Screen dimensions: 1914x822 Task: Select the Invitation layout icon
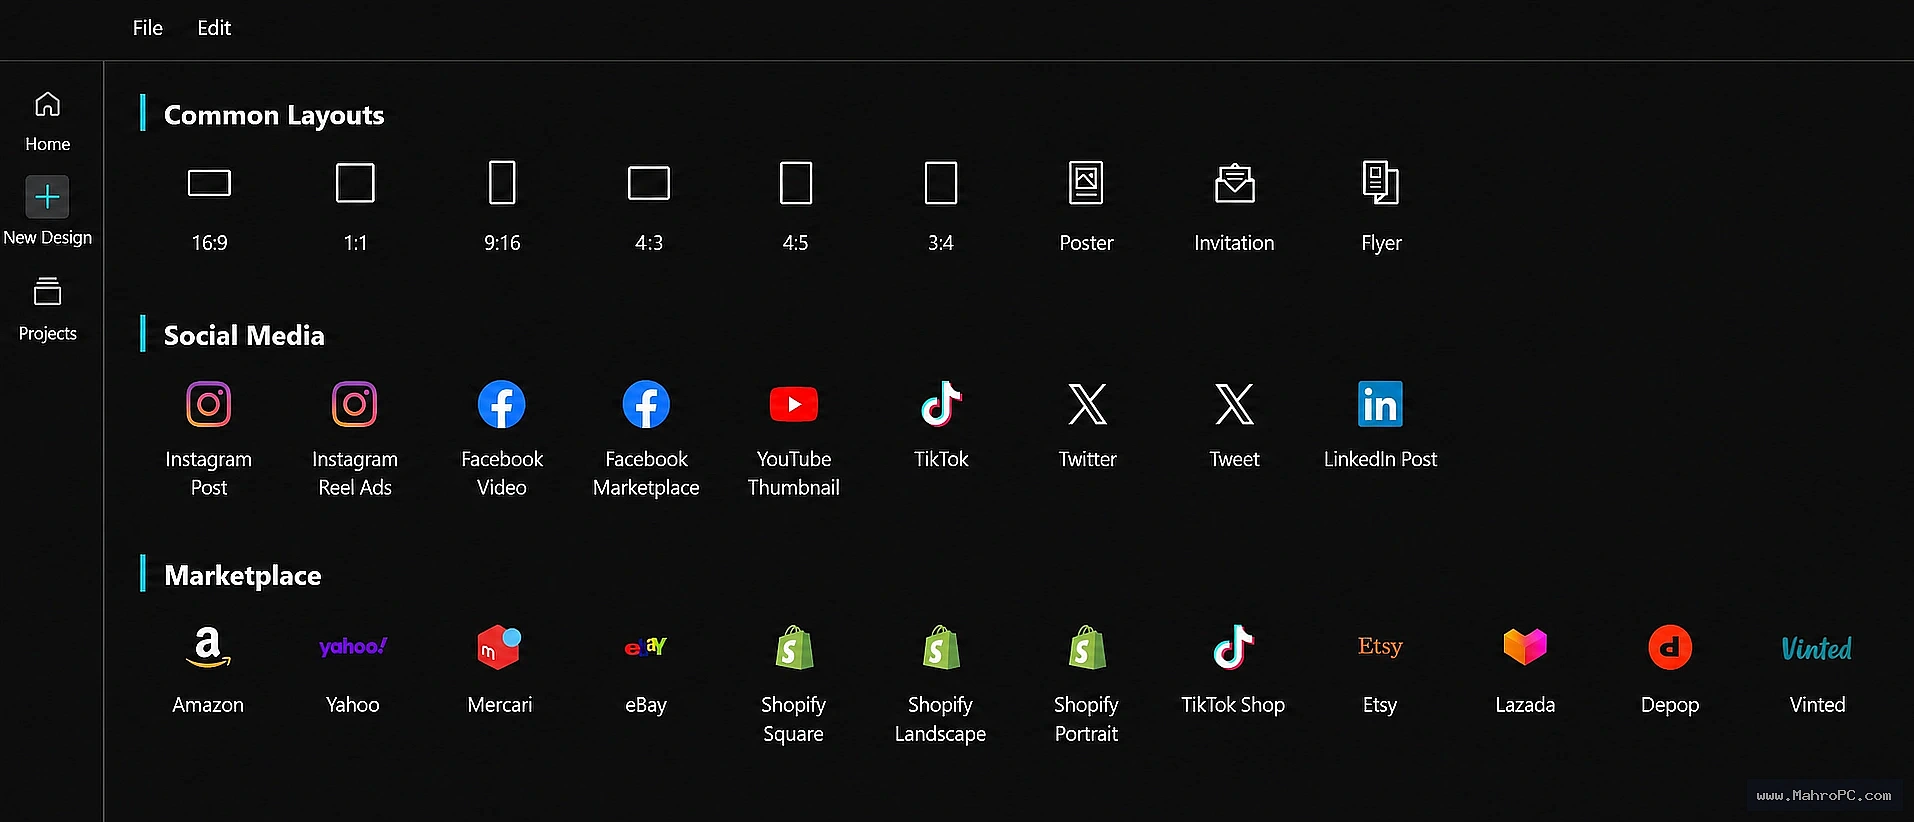tap(1234, 183)
